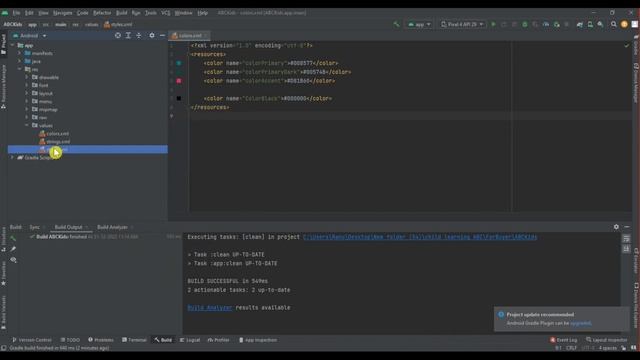
Task: Open the File menu
Action: 16,13
